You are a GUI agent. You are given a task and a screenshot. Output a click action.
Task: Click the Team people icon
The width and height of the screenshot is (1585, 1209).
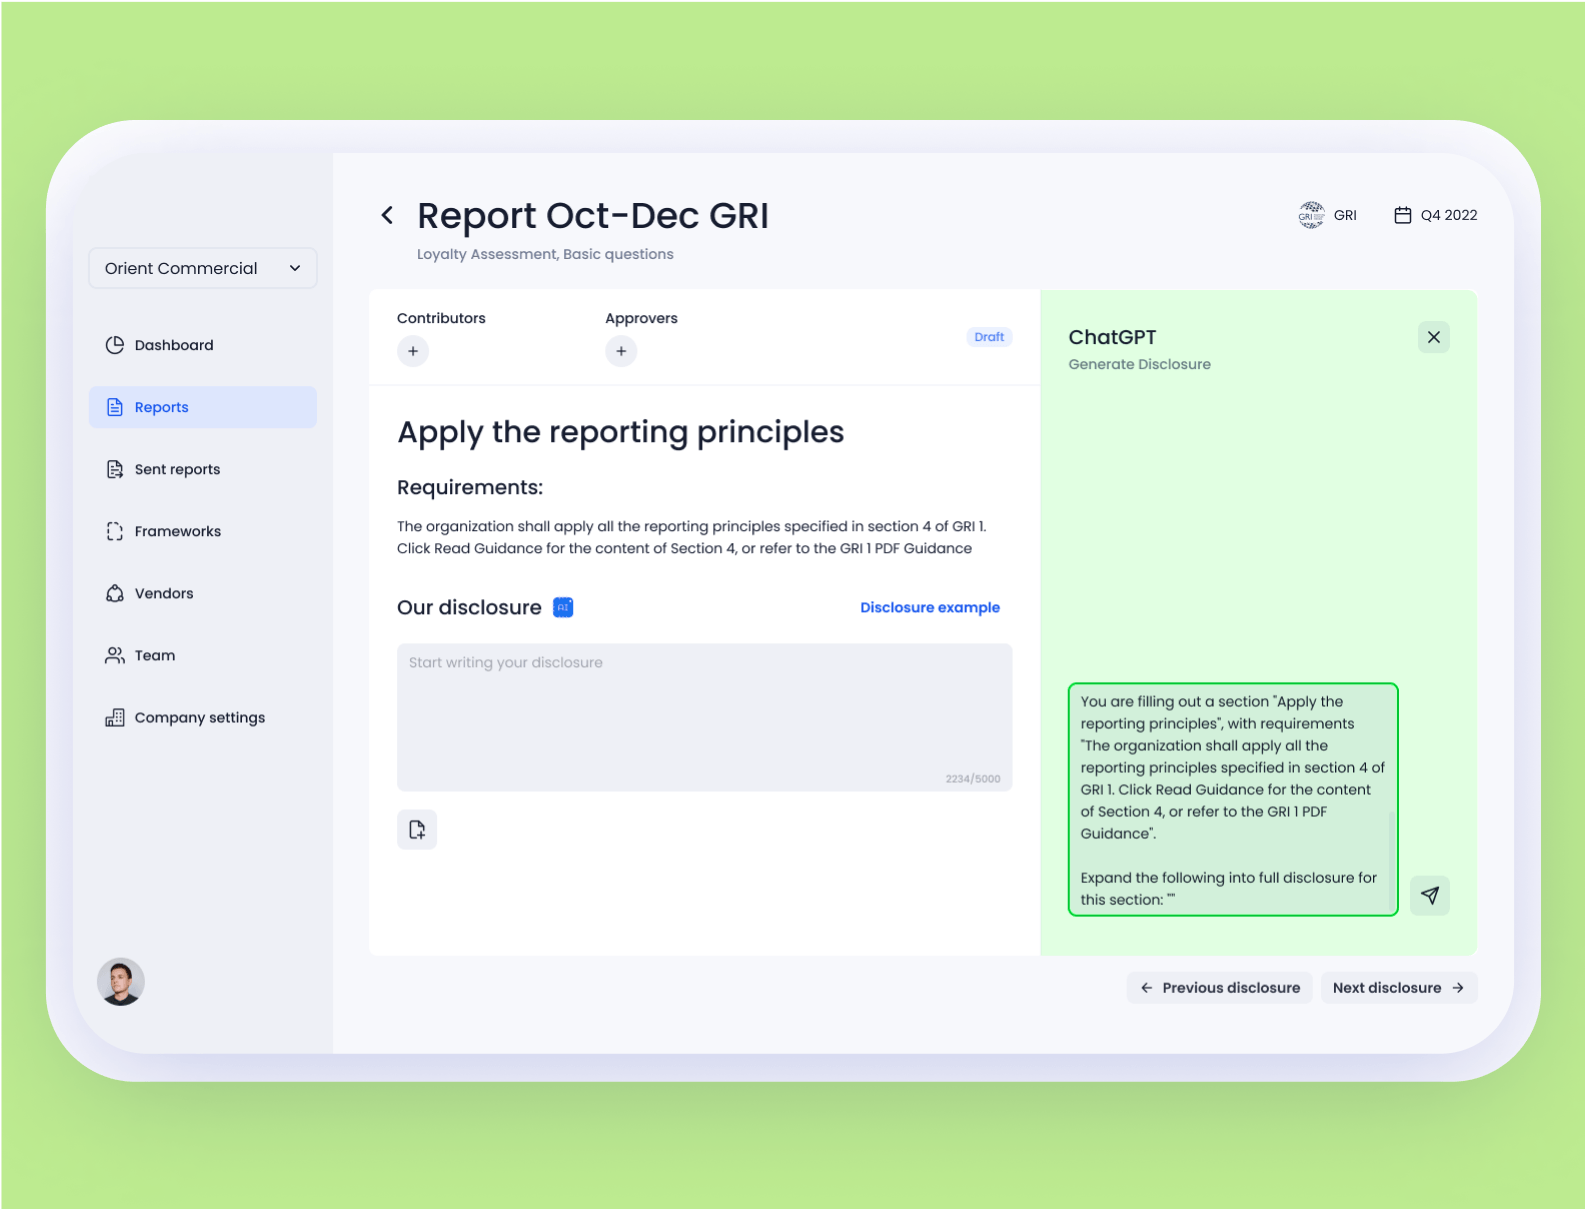tap(115, 655)
